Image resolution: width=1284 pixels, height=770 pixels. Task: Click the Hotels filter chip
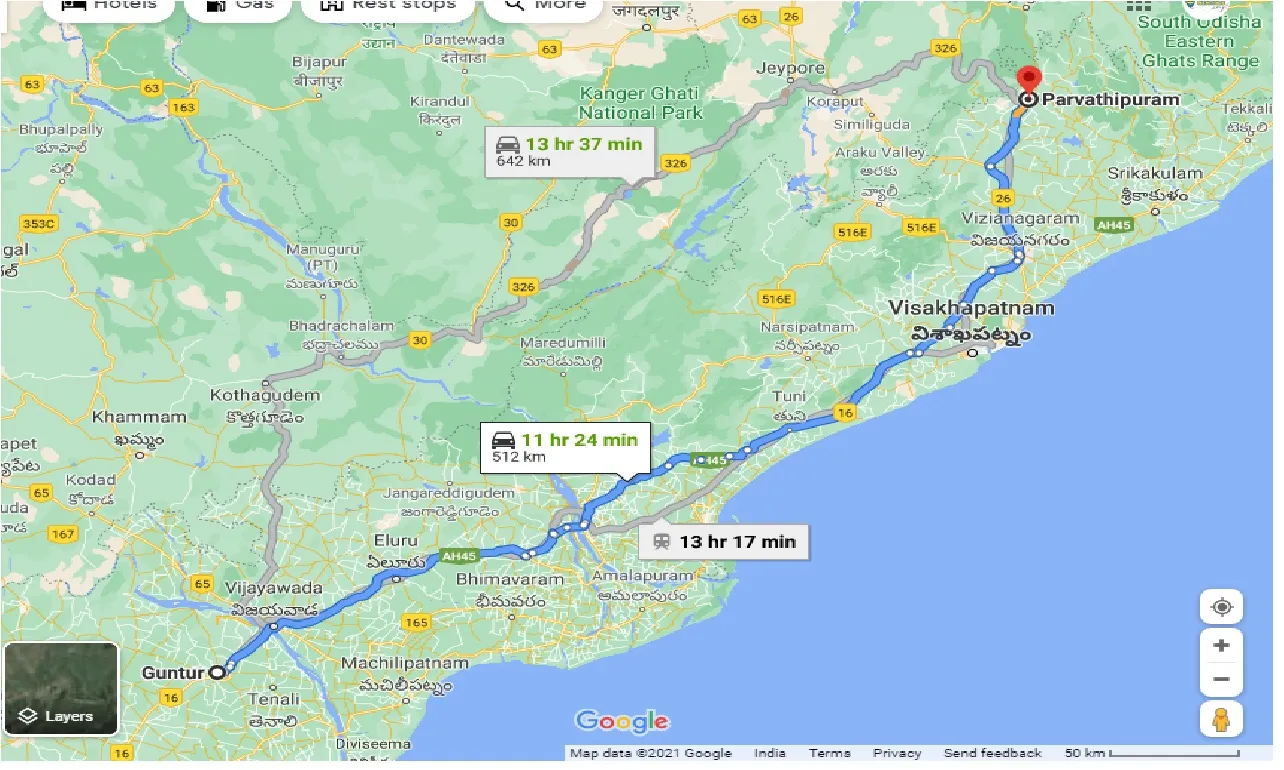109,6
